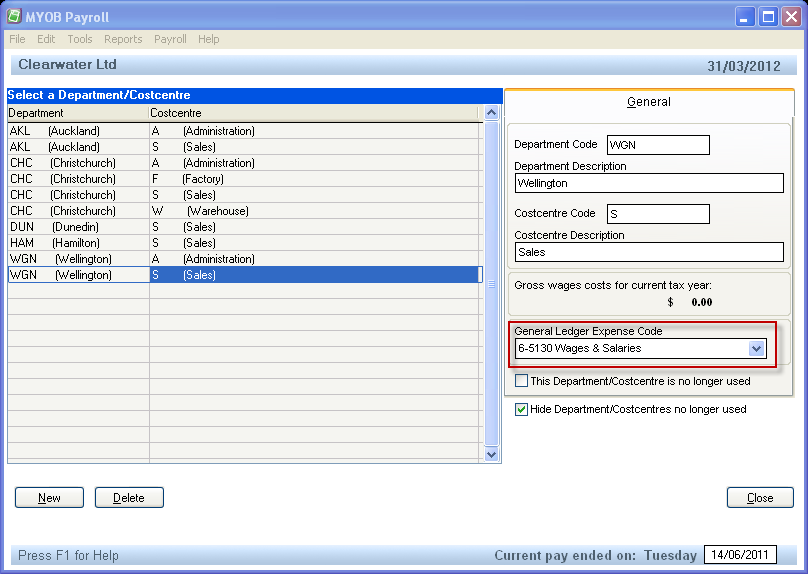
Task: Click the Costcentre Description field
Action: click(649, 252)
